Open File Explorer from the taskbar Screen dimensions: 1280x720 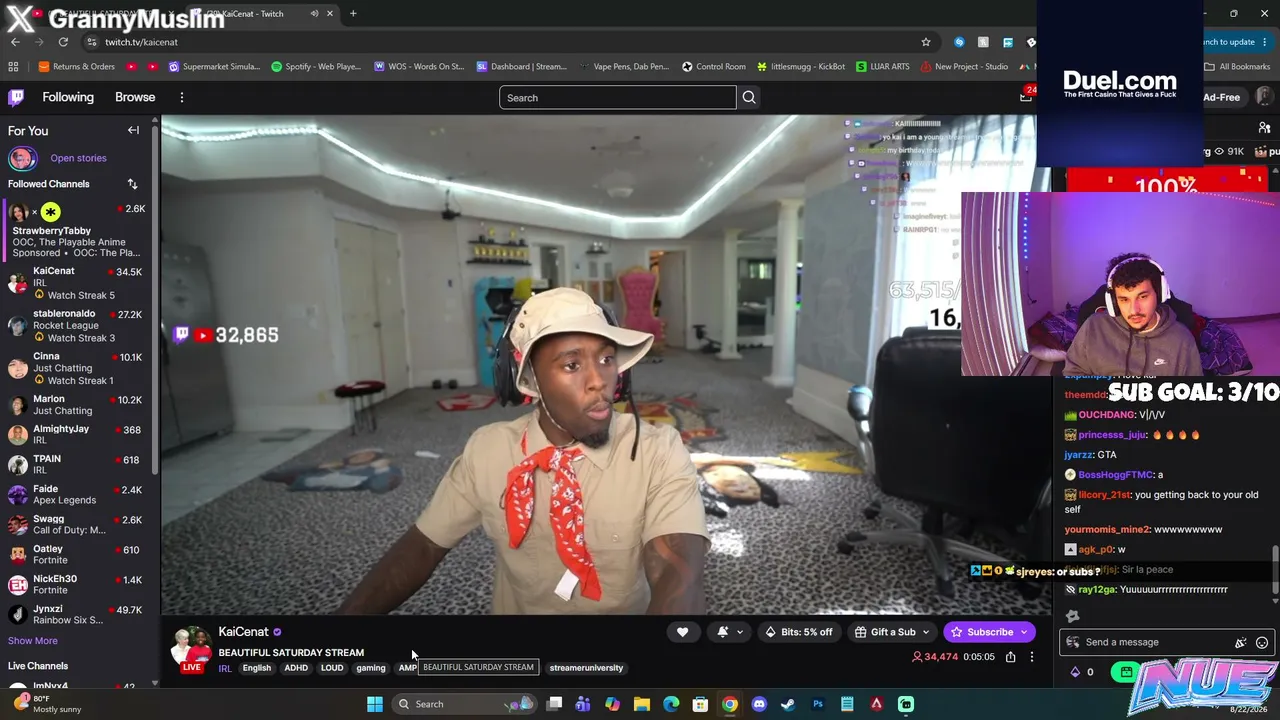tap(642, 704)
